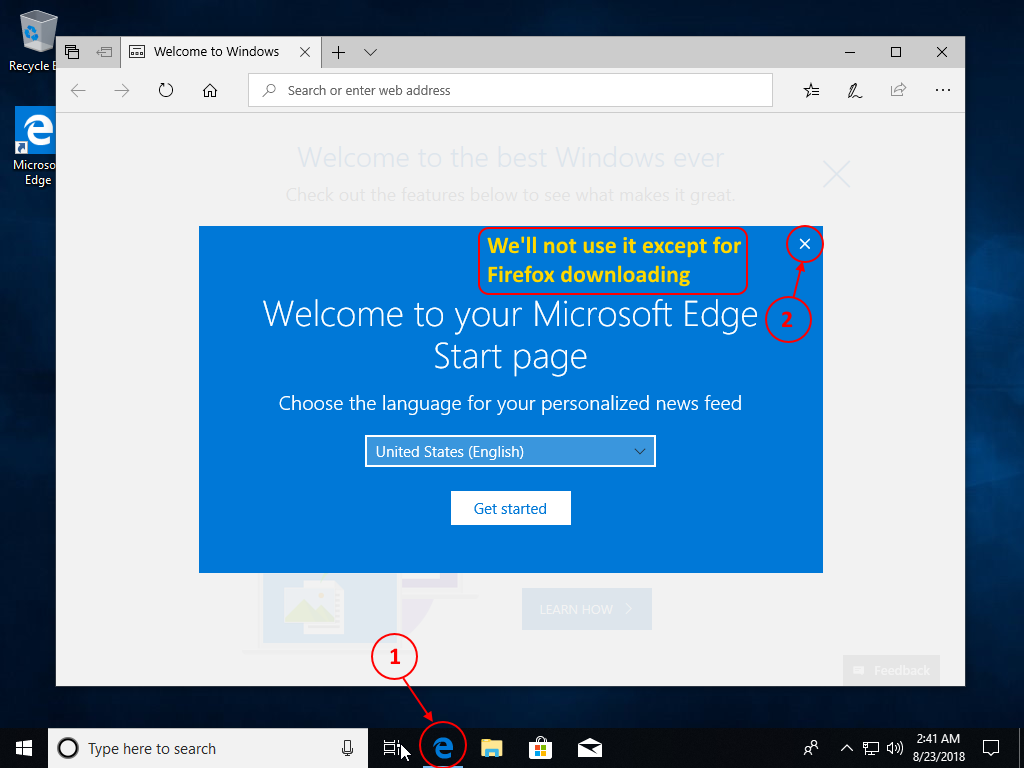The height and width of the screenshot is (768, 1024).
Task: Share this page icon in Edge toolbar
Action: (x=899, y=90)
